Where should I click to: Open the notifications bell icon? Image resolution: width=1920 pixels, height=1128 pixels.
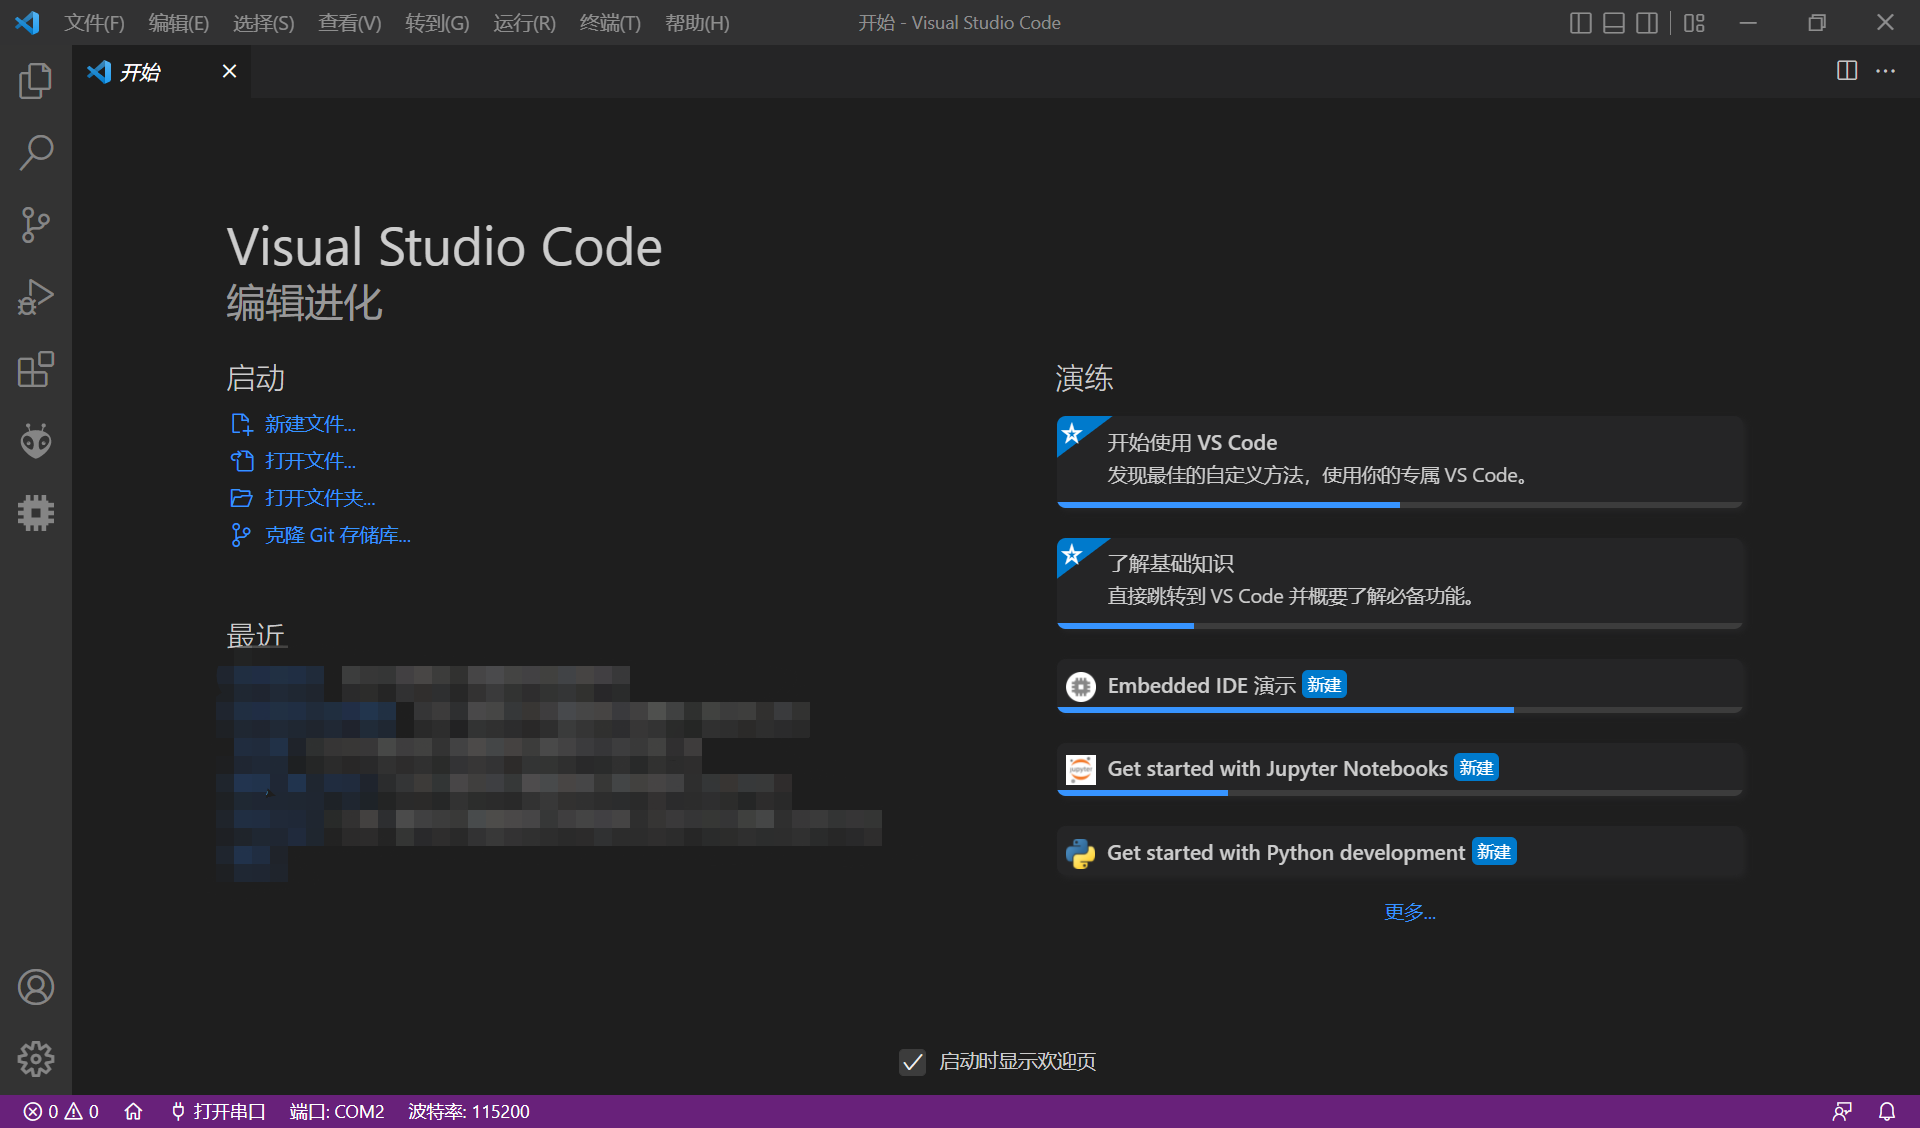[1887, 1112]
